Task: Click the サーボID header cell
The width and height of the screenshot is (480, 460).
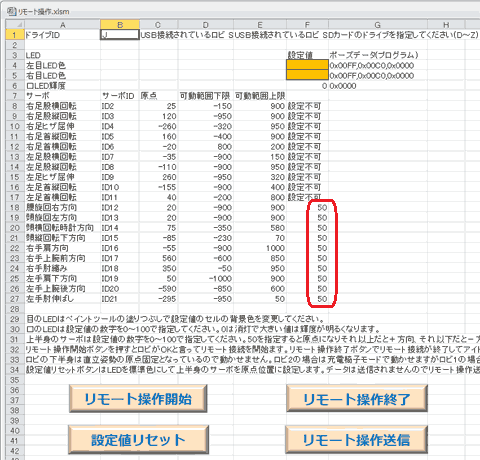Action: pyautogui.click(x=120, y=96)
